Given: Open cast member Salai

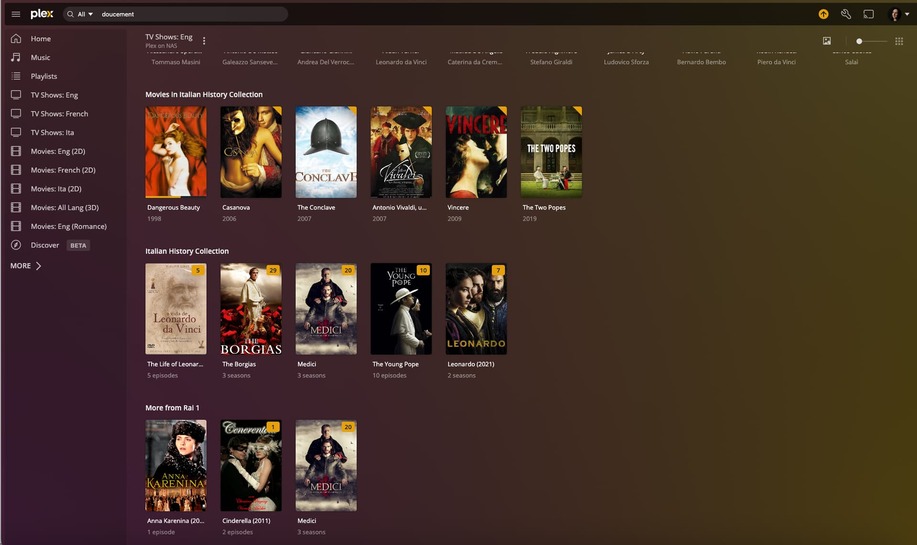Looking at the screenshot, I should tap(852, 62).
